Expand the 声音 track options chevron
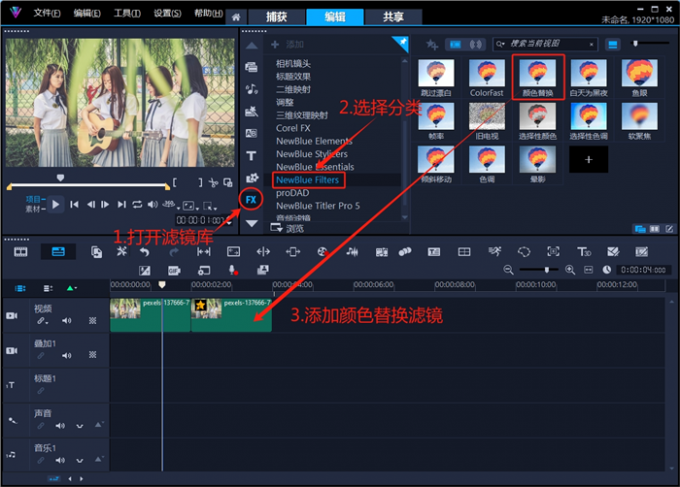 tap(80, 426)
